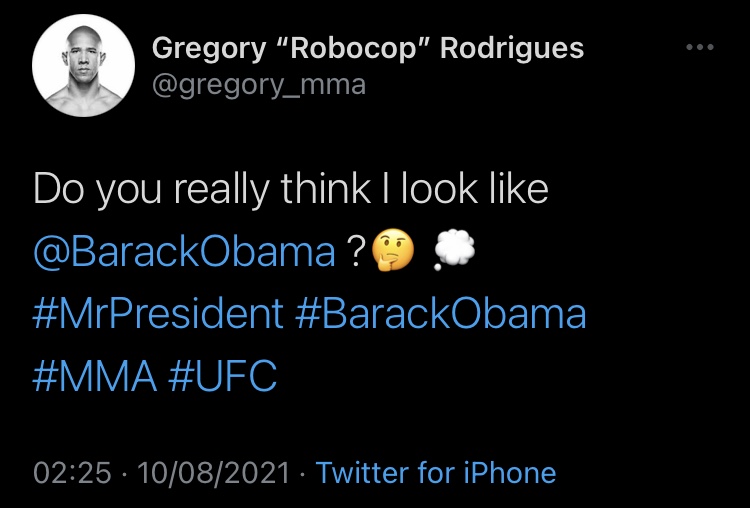Click the "Robocop" nickname in display name

353,48
